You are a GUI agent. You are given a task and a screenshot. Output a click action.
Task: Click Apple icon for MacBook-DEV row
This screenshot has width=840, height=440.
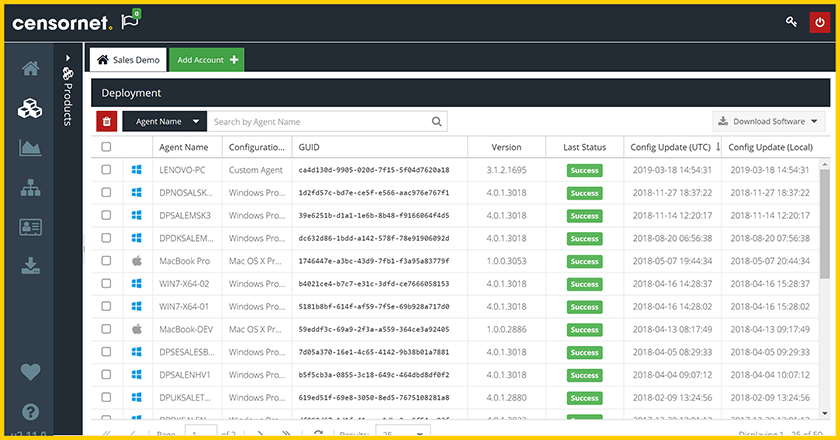tap(137, 329)
